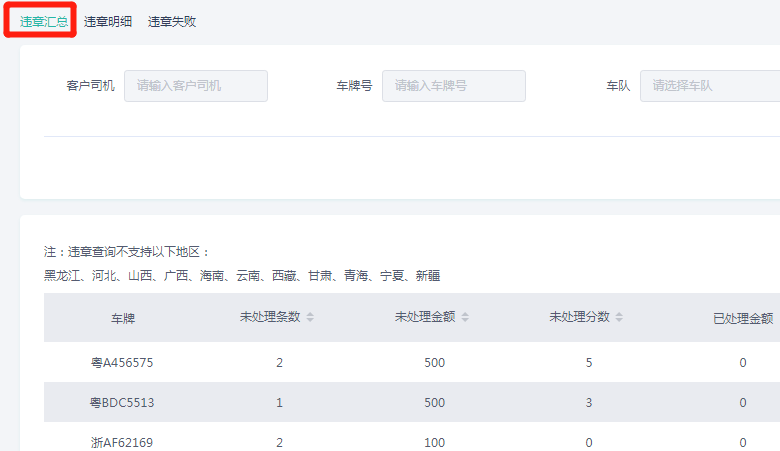780x451 pixels.
Task: Click sort arrows beside 未处理条数
Action: (x=310, y=317)
